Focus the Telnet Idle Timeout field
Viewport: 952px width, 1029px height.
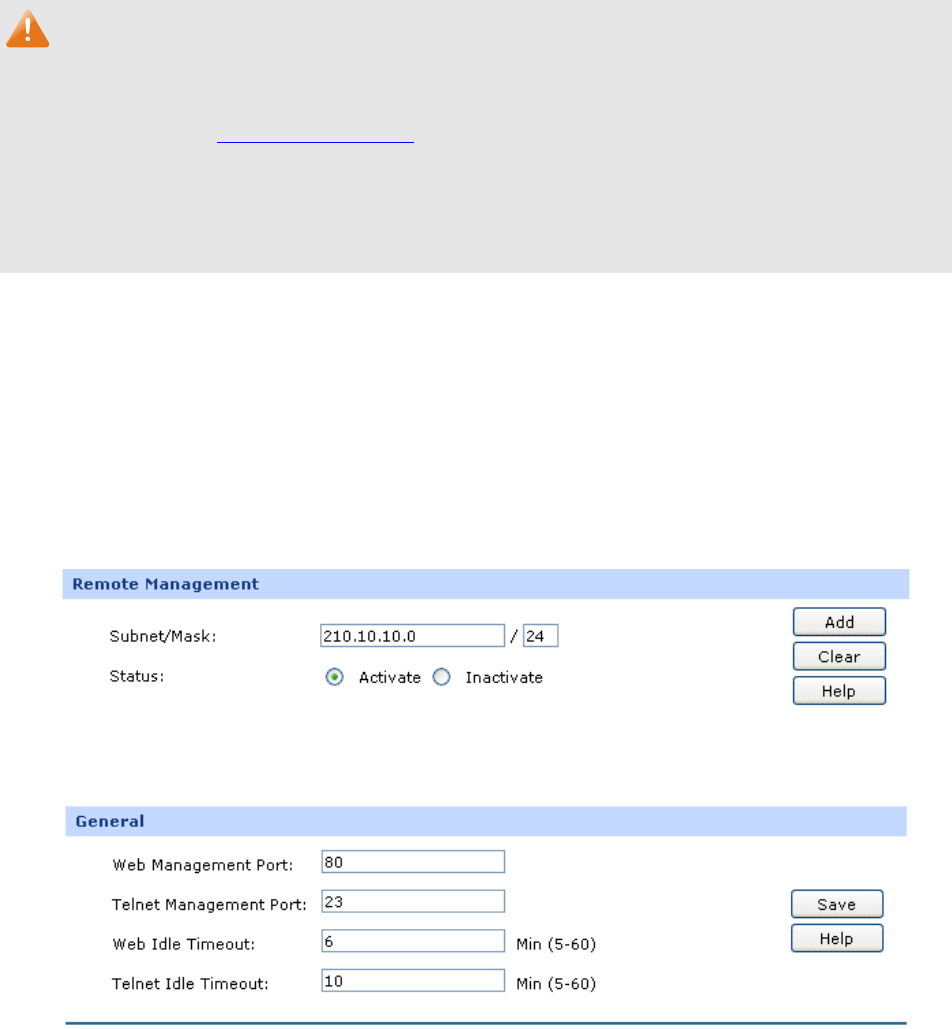[413, 980]
